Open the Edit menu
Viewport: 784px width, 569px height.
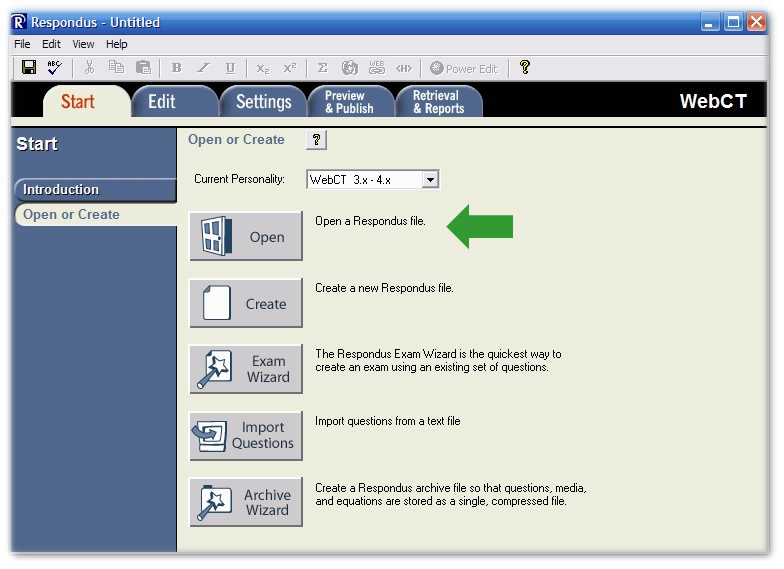(51, 44)
